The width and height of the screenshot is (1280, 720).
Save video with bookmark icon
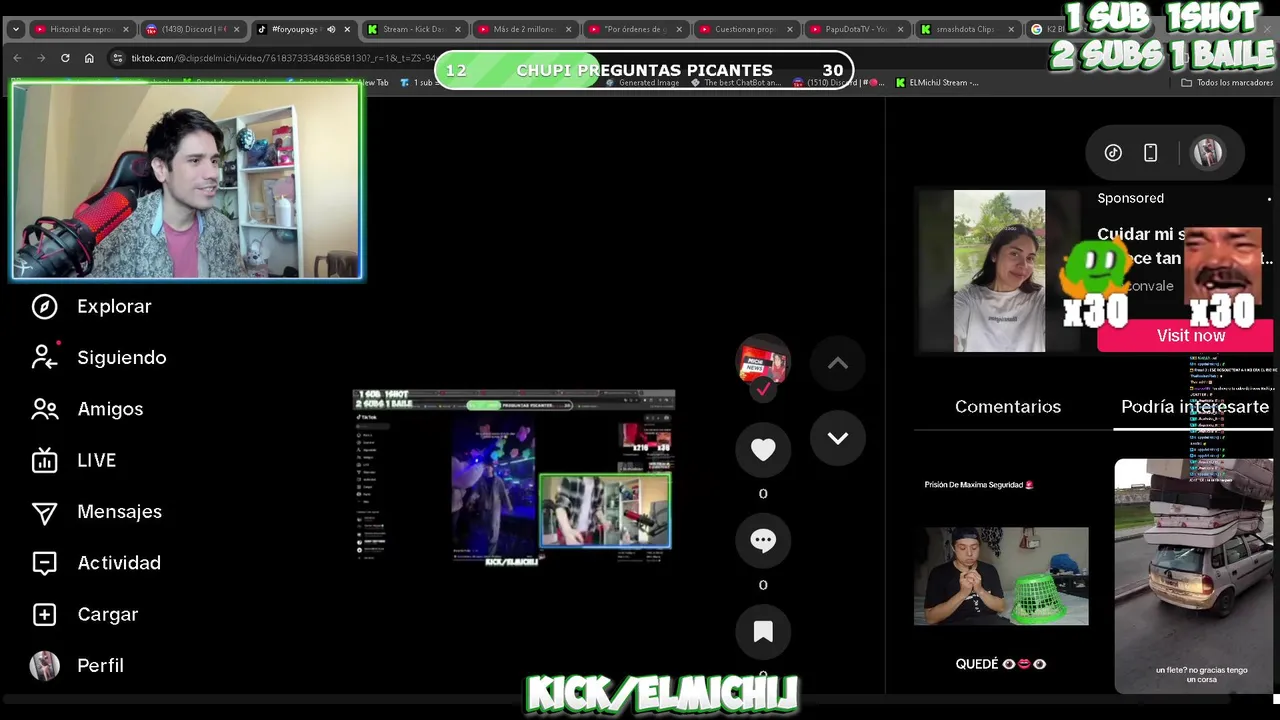[x=763, y=631]
